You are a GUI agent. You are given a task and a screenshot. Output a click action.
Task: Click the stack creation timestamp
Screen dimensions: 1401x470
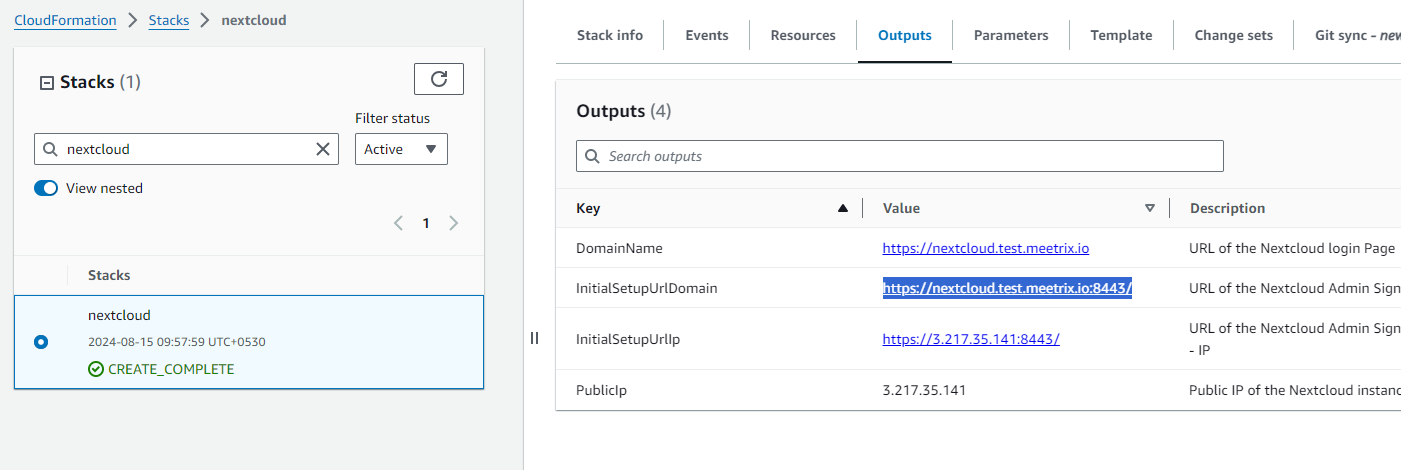177,342
